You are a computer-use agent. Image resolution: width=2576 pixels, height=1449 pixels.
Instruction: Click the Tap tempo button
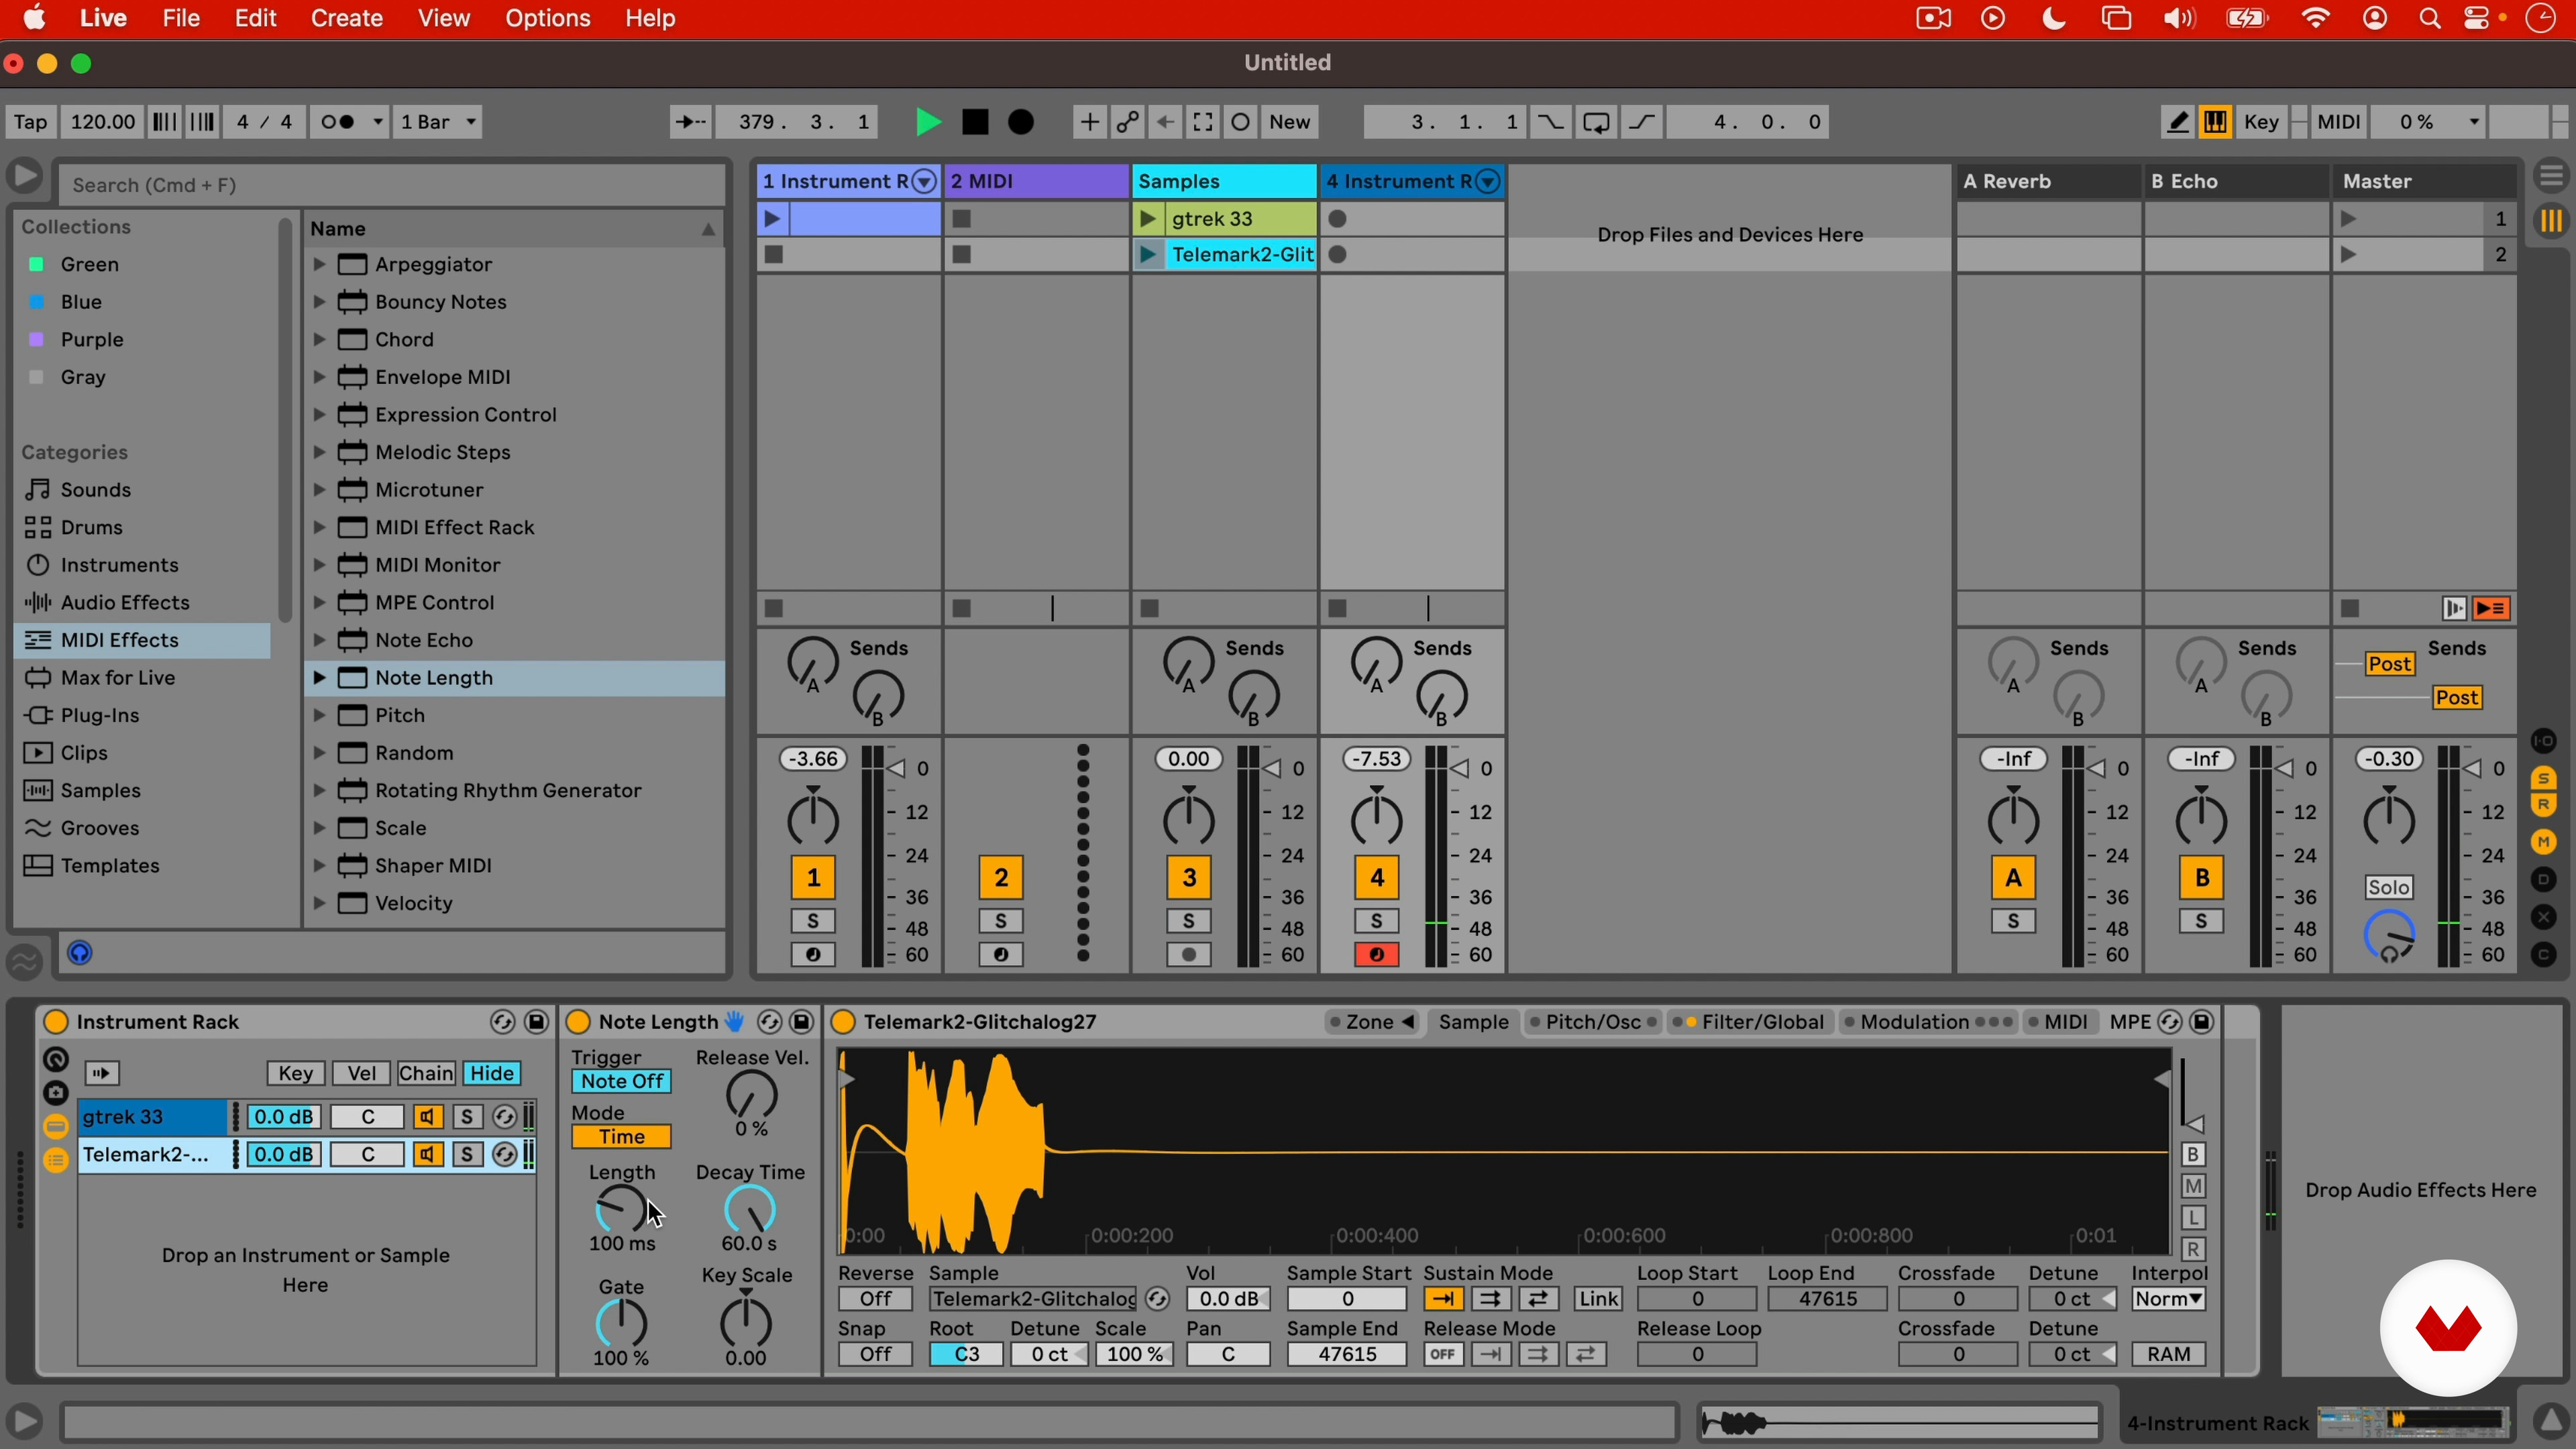point(30,122)
